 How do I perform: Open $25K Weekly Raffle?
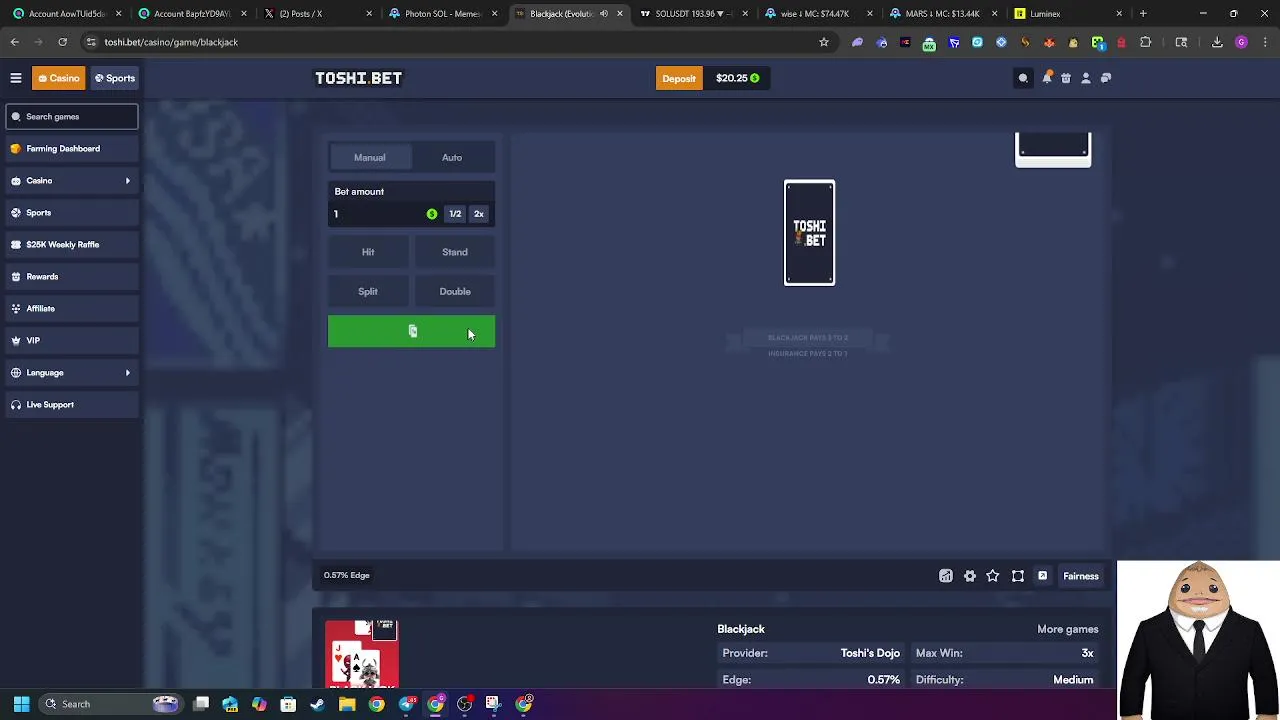pos(70,245)
